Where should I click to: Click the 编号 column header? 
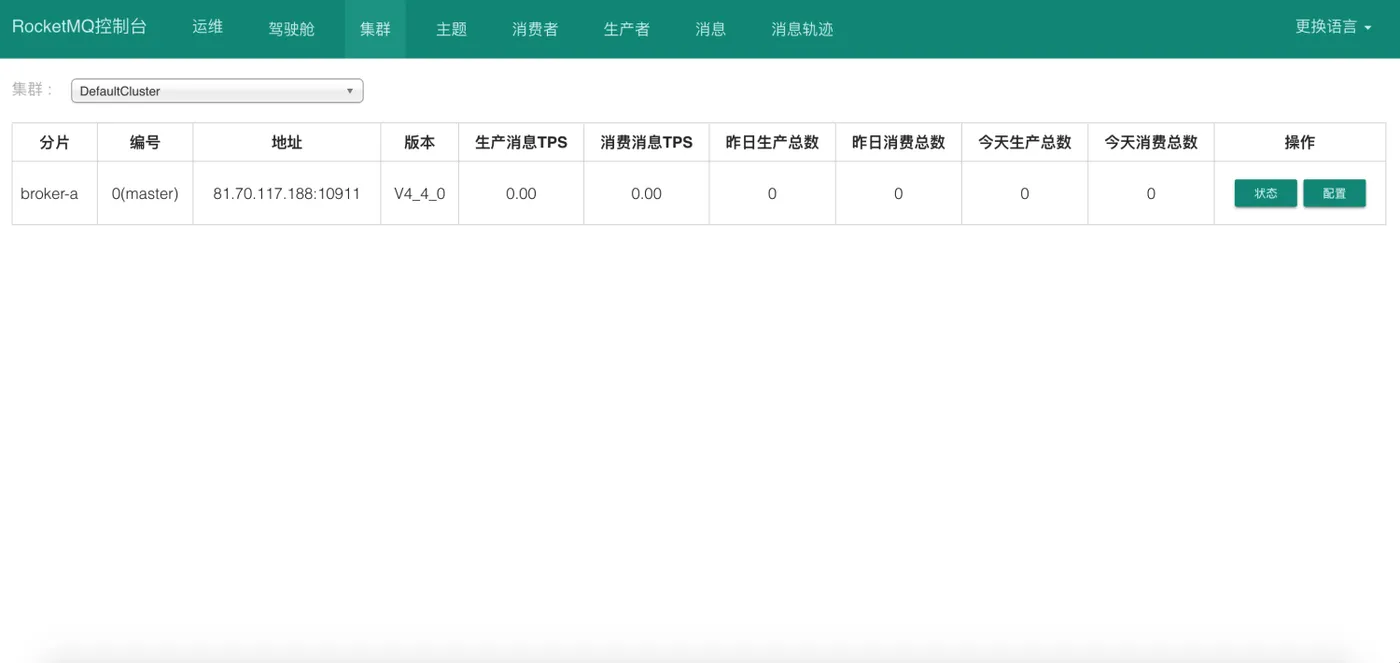[145, 142]
